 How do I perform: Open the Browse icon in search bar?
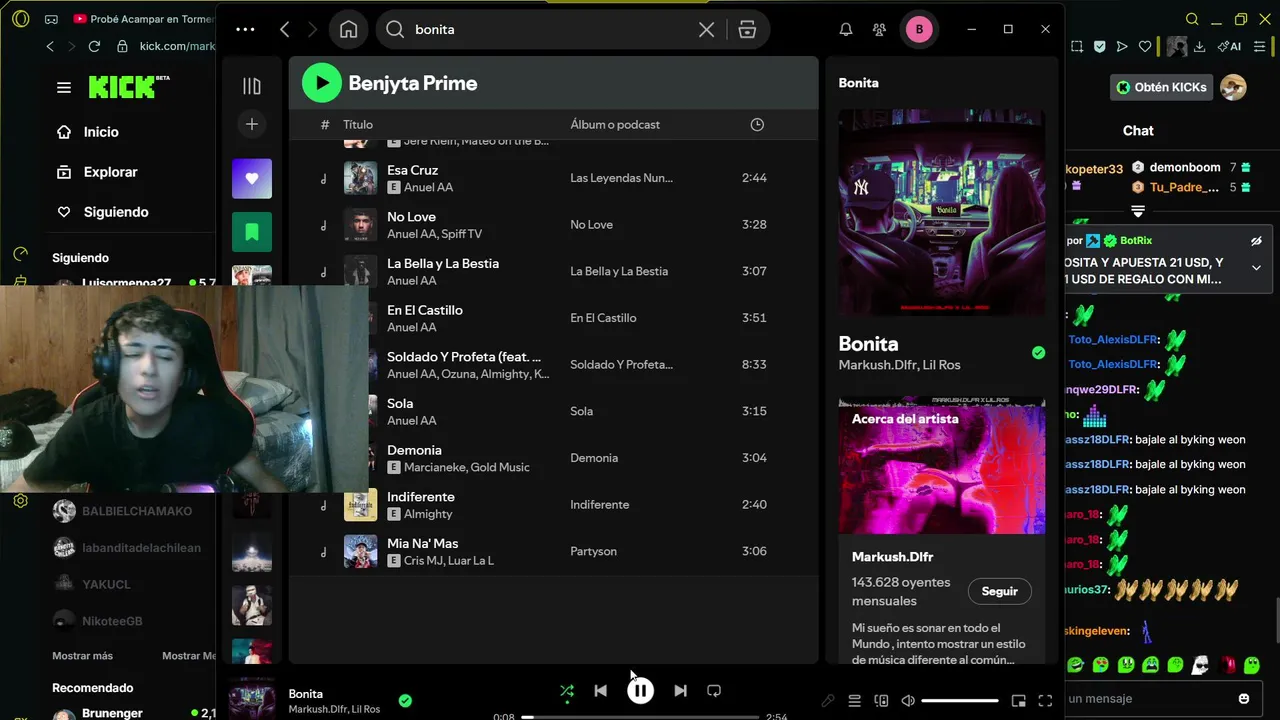pos(747,29)
